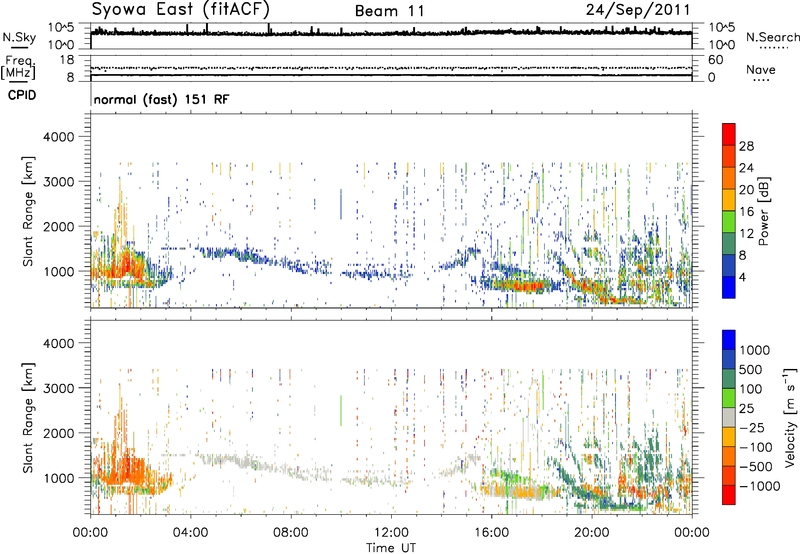Click the '16' value on the power colorbar
This screenshot has height=554, width=800.
(746, 212)
